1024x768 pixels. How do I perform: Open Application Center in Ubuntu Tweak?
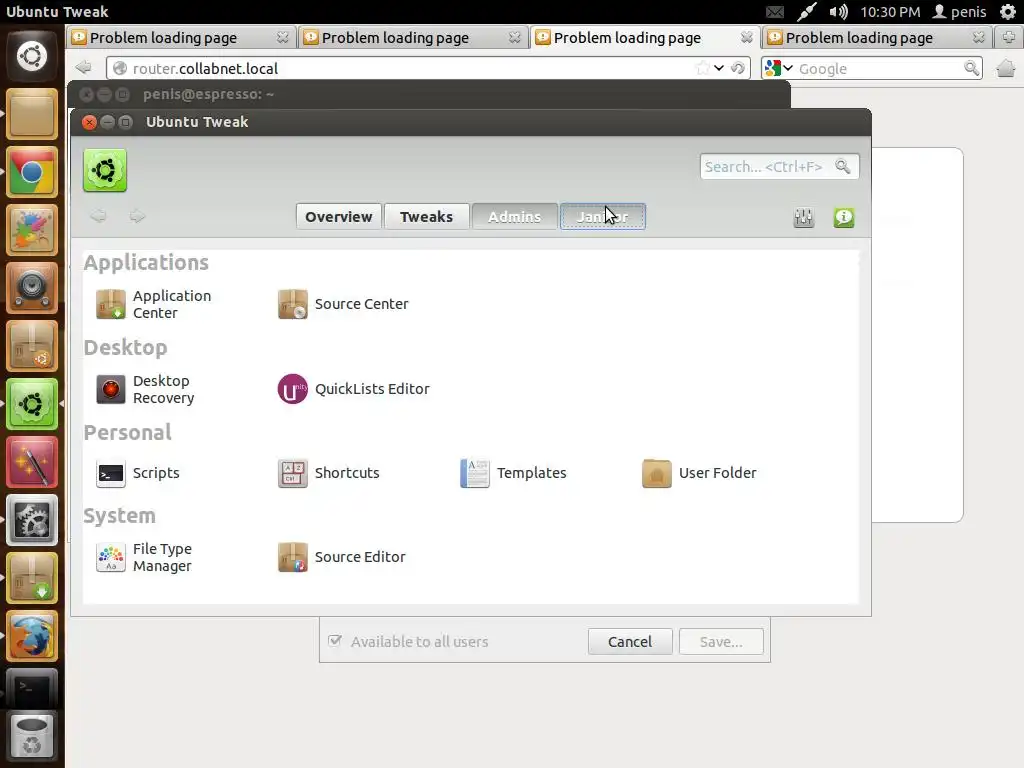153,304
